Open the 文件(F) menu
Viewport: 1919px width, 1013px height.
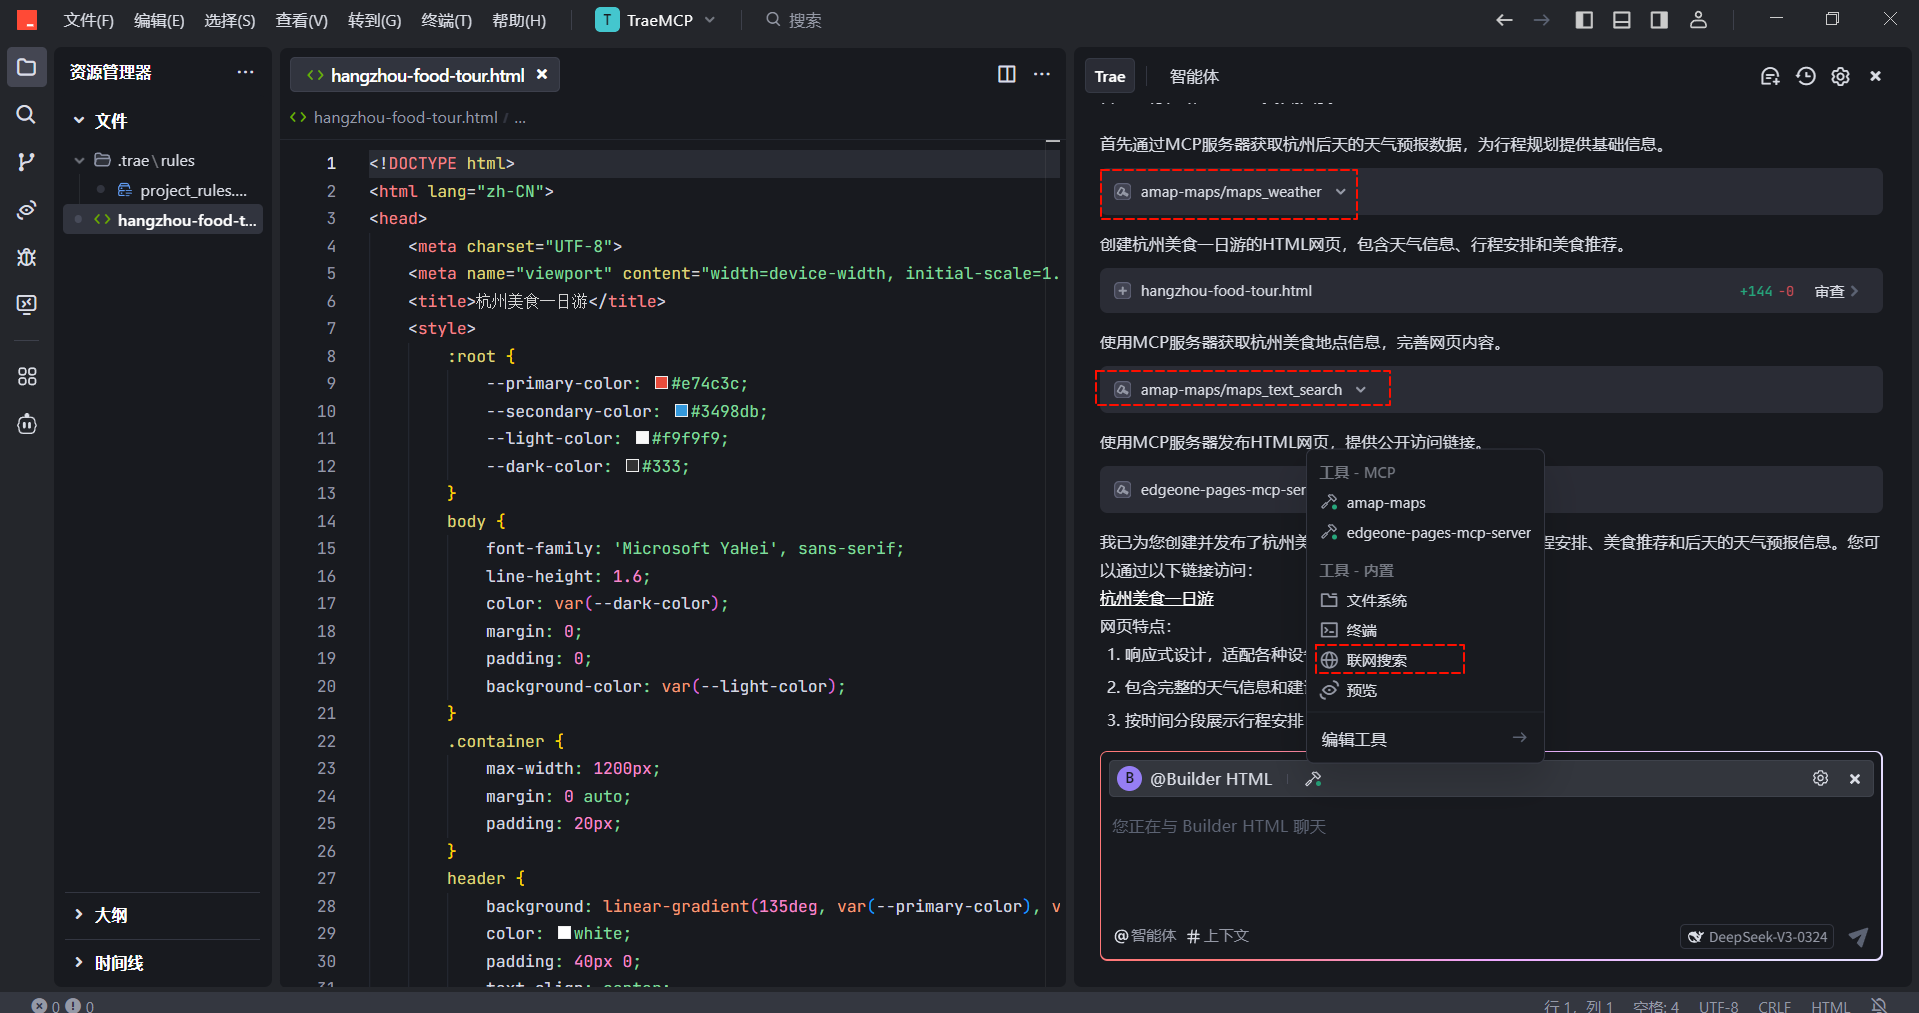click(x=89, y=20)
